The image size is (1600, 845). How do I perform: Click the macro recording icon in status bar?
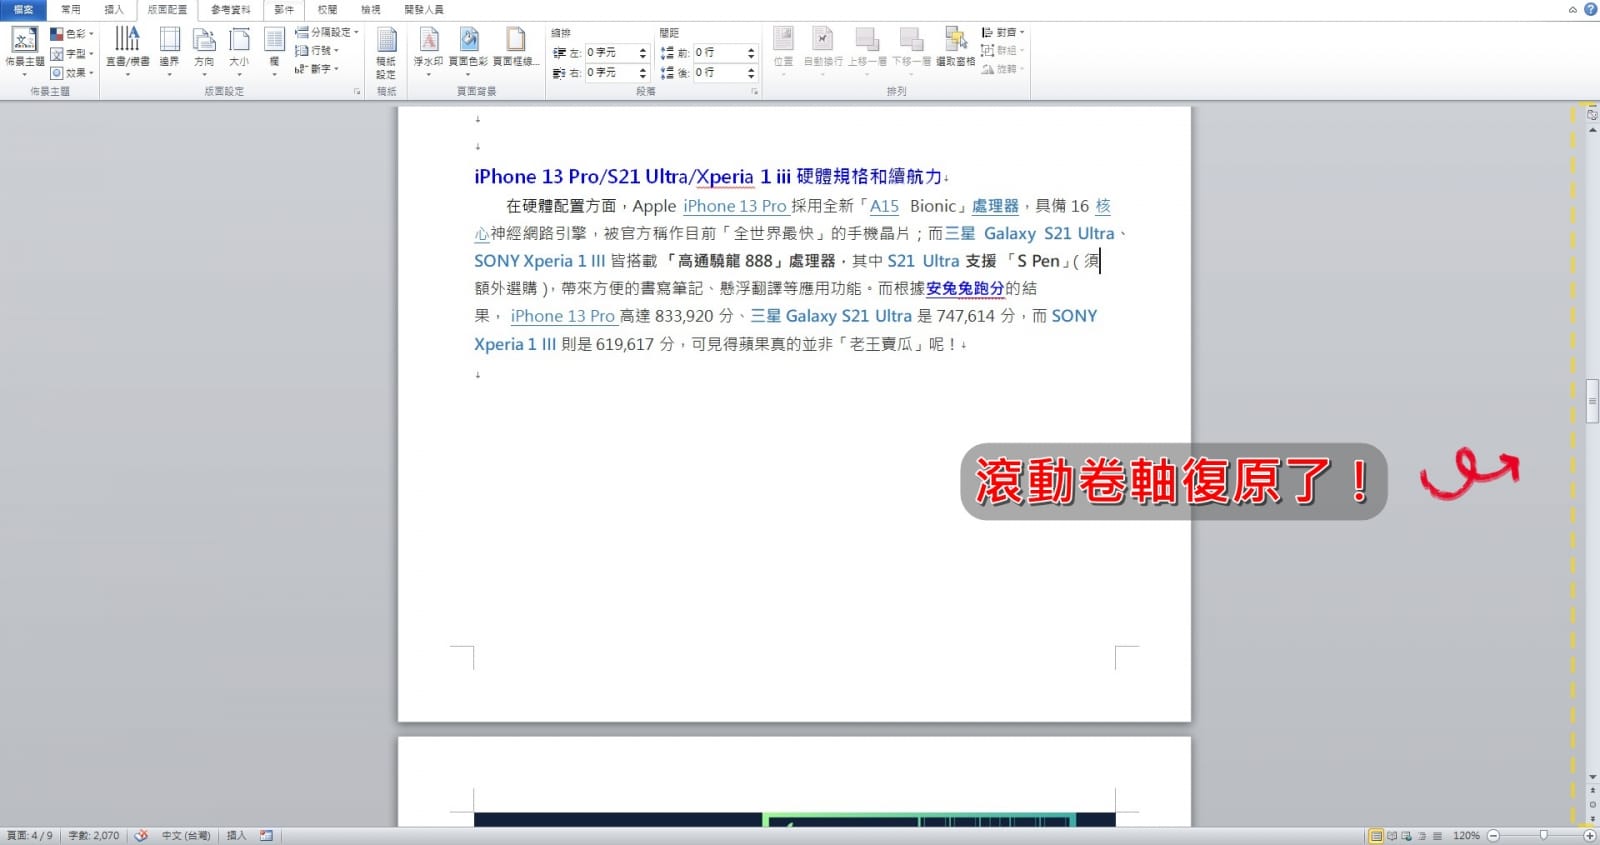[x=266, y=835]
